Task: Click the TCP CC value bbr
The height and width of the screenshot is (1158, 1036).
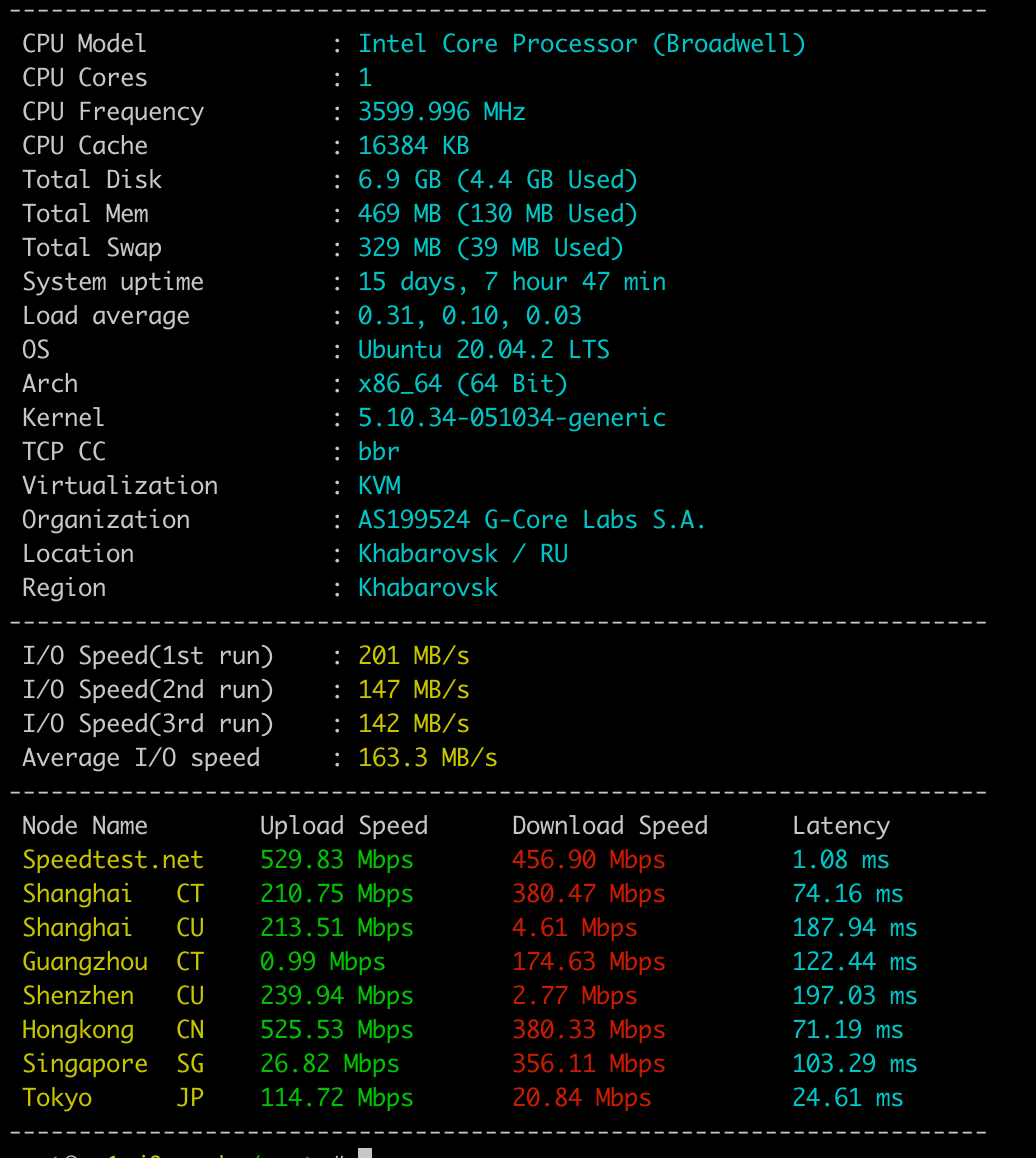Action: [x=379, y=452]
